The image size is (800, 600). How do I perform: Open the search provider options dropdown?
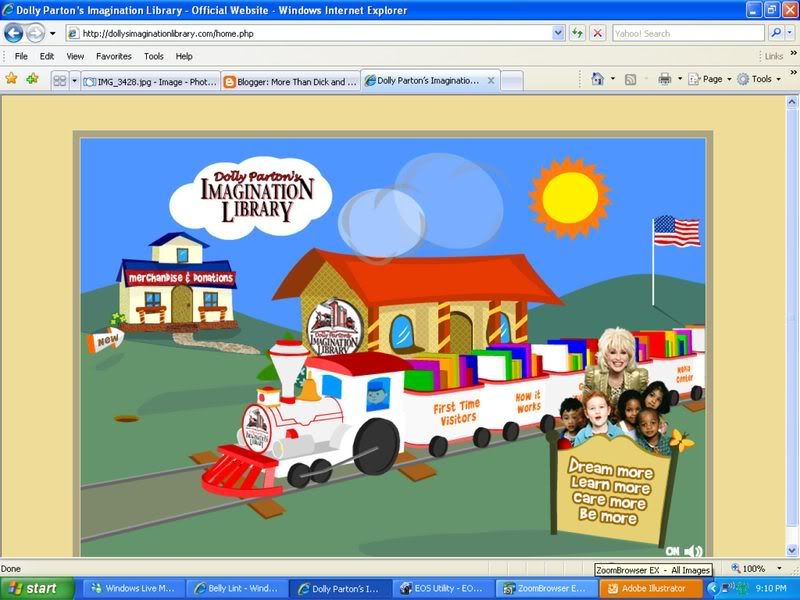point(790,34)
